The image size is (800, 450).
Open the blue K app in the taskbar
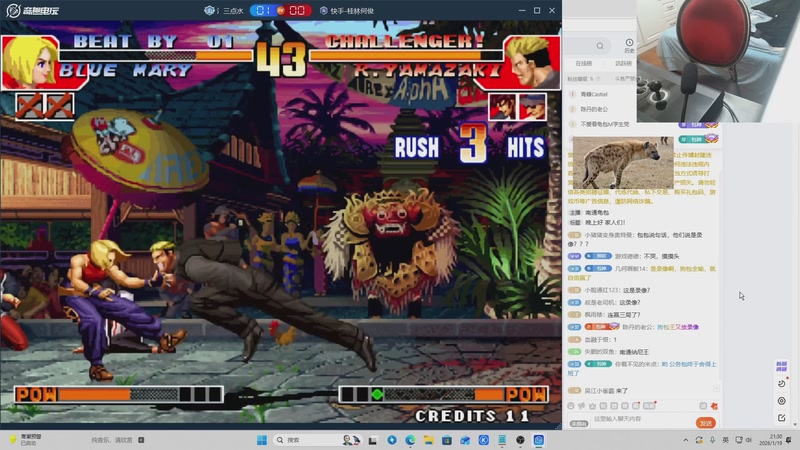(484, 440)
